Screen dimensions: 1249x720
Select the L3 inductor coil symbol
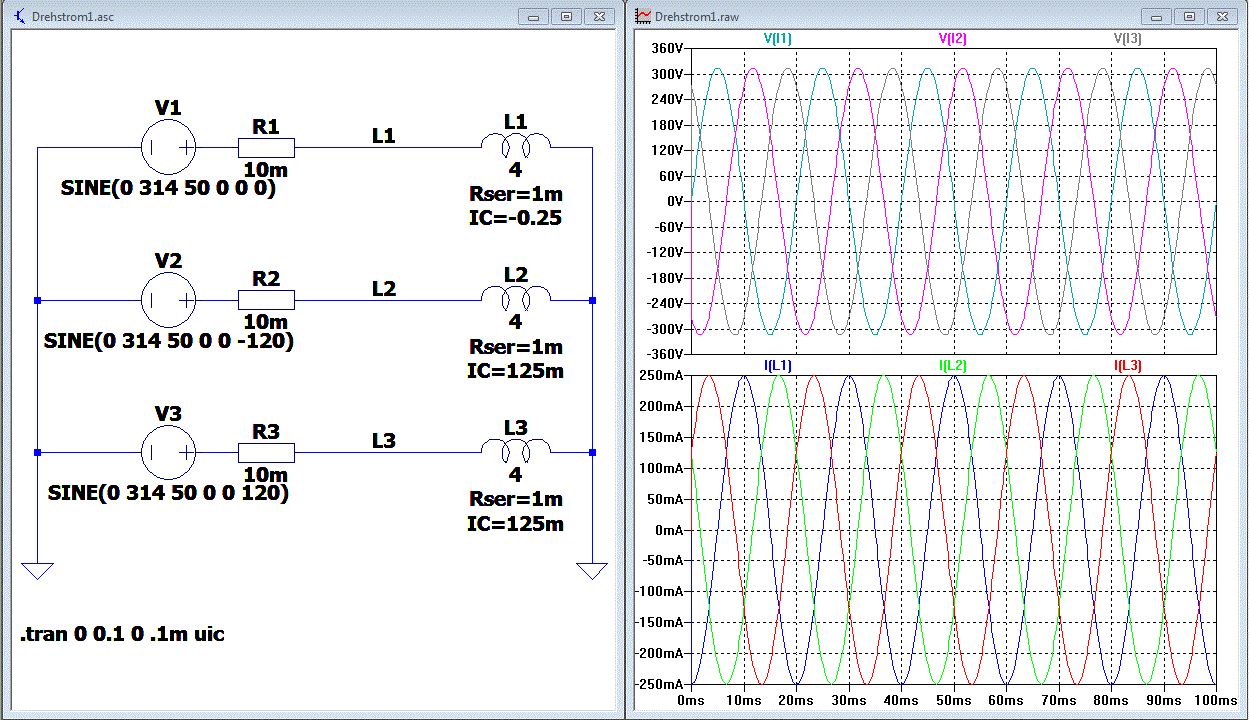click(x=515, y=449)
